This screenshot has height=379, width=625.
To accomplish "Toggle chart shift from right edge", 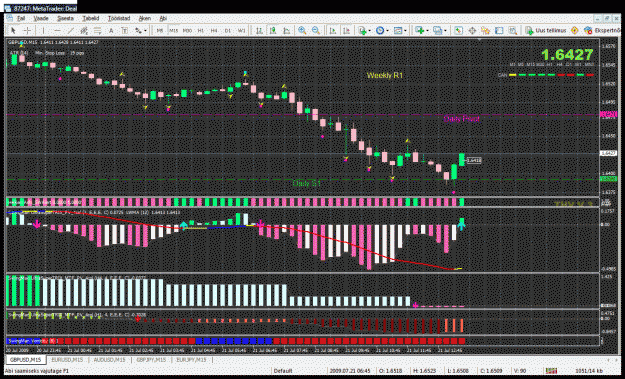I will (x=346, y=30).
